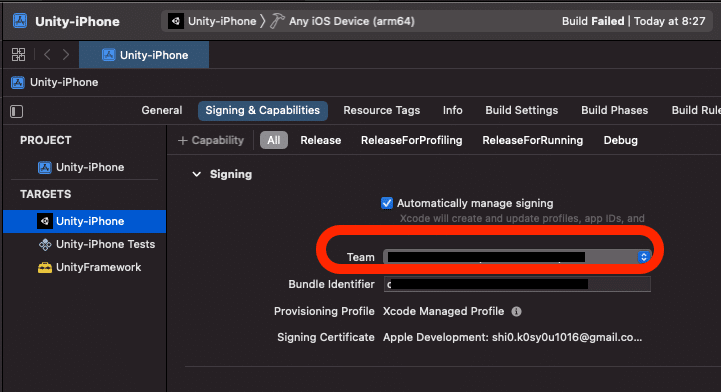Edit the Bundle Identifier field
Image resolution: width=721 pixels, height=392 pixels.
tap(517, 284)
